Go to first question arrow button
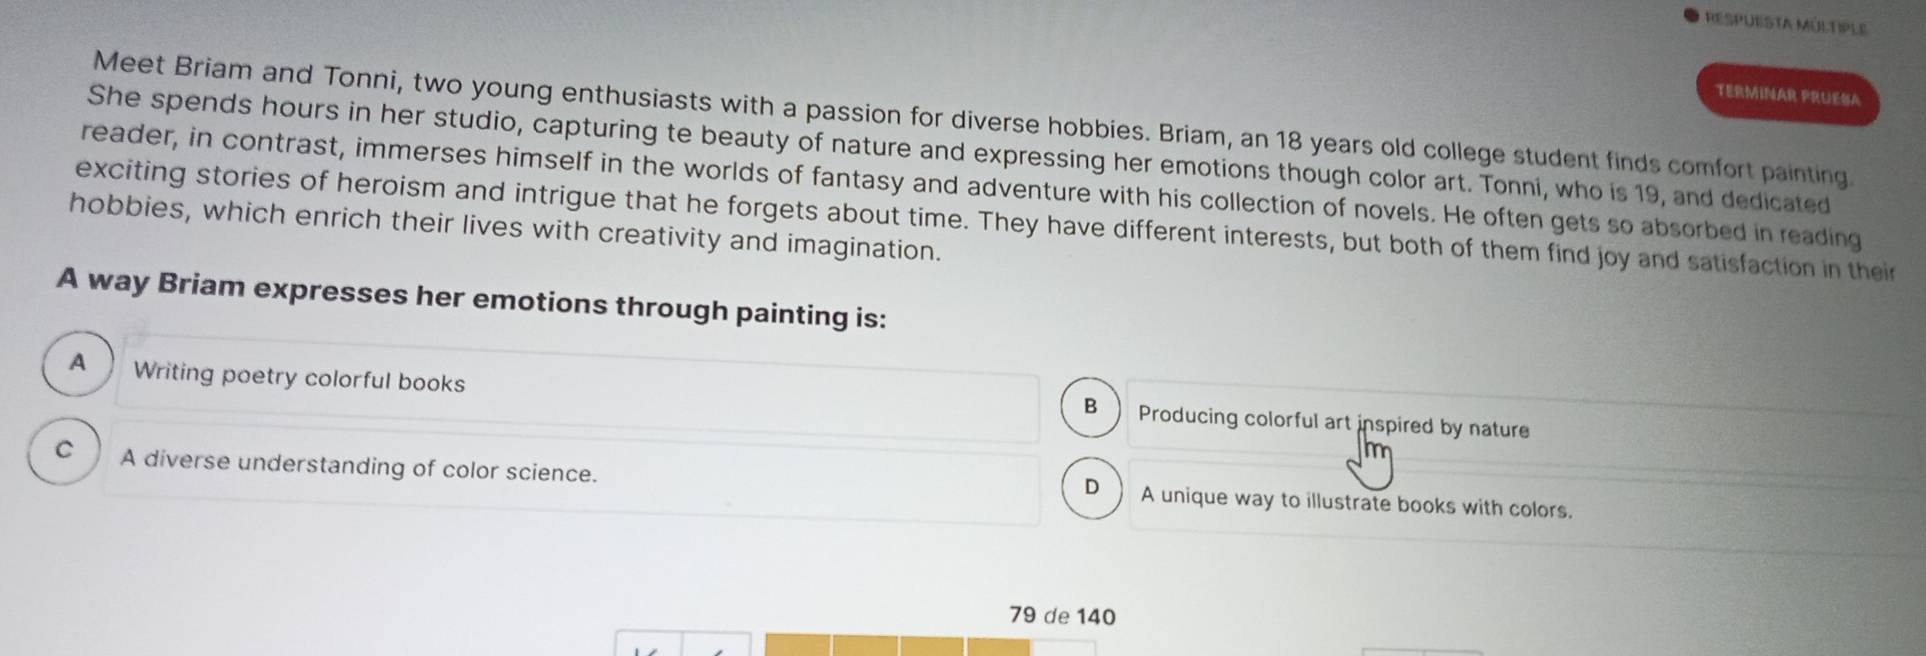1926x656 pixels. (x=649, y=645)
